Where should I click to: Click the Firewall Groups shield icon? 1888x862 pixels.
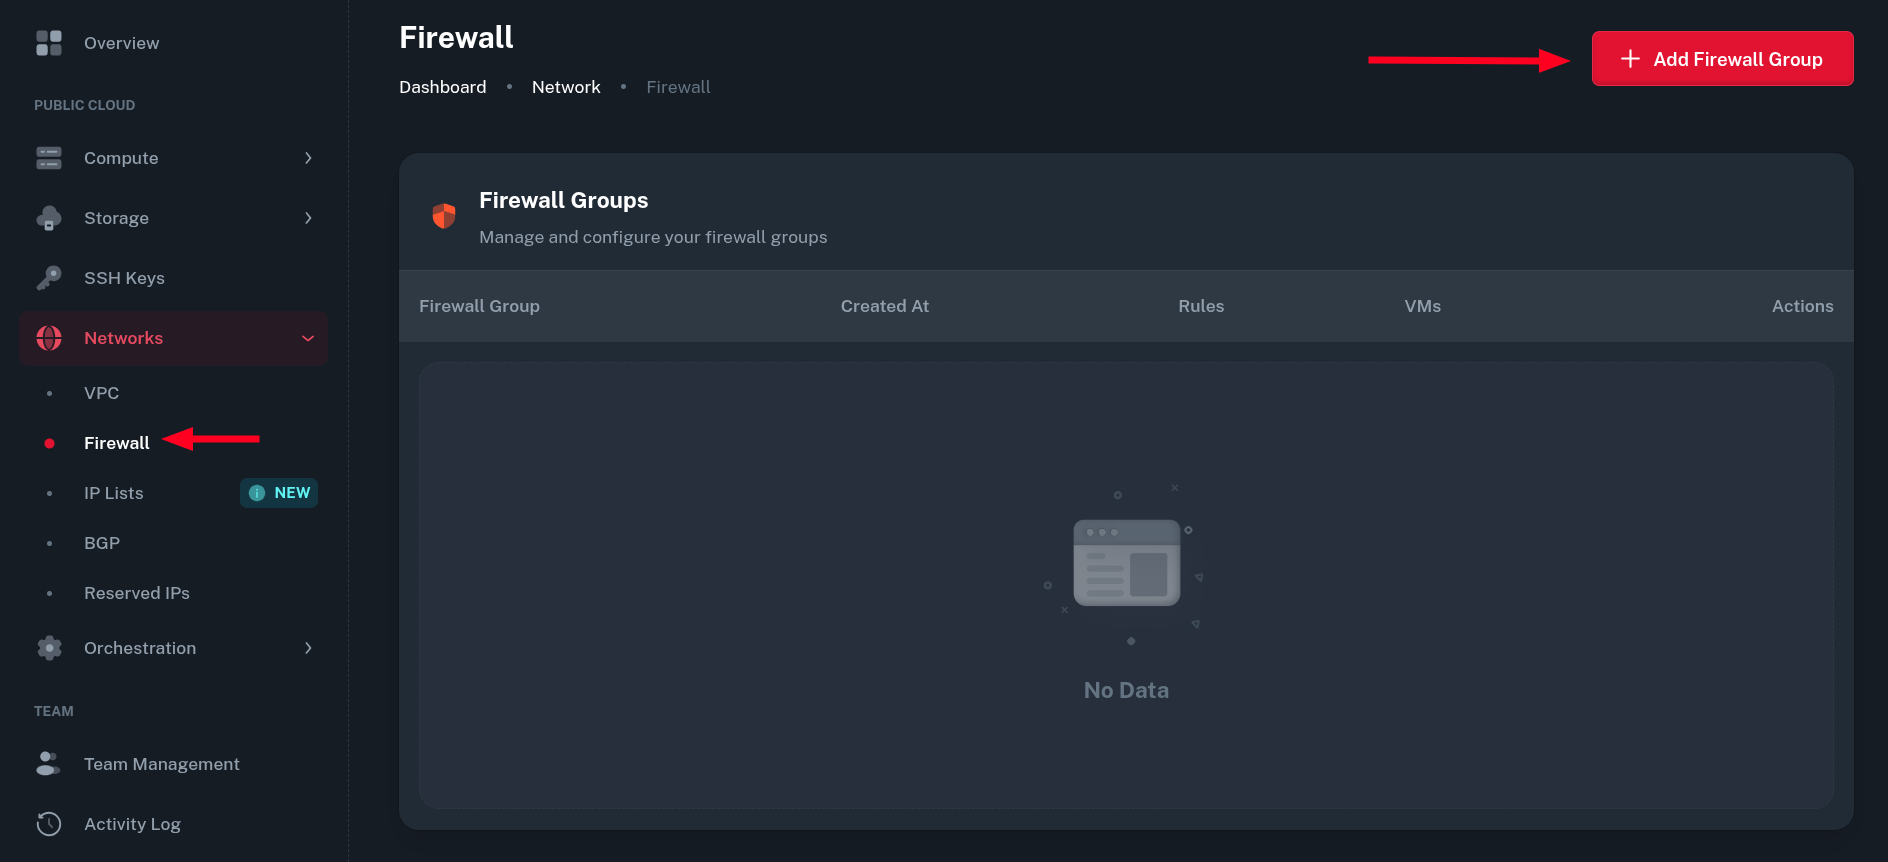[x=444, y=216]
